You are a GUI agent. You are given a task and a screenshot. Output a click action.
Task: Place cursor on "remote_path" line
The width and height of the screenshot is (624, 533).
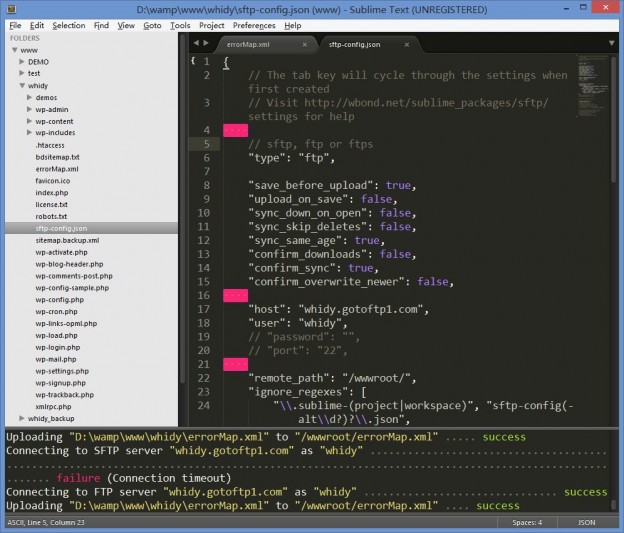(x=332, y=378)
